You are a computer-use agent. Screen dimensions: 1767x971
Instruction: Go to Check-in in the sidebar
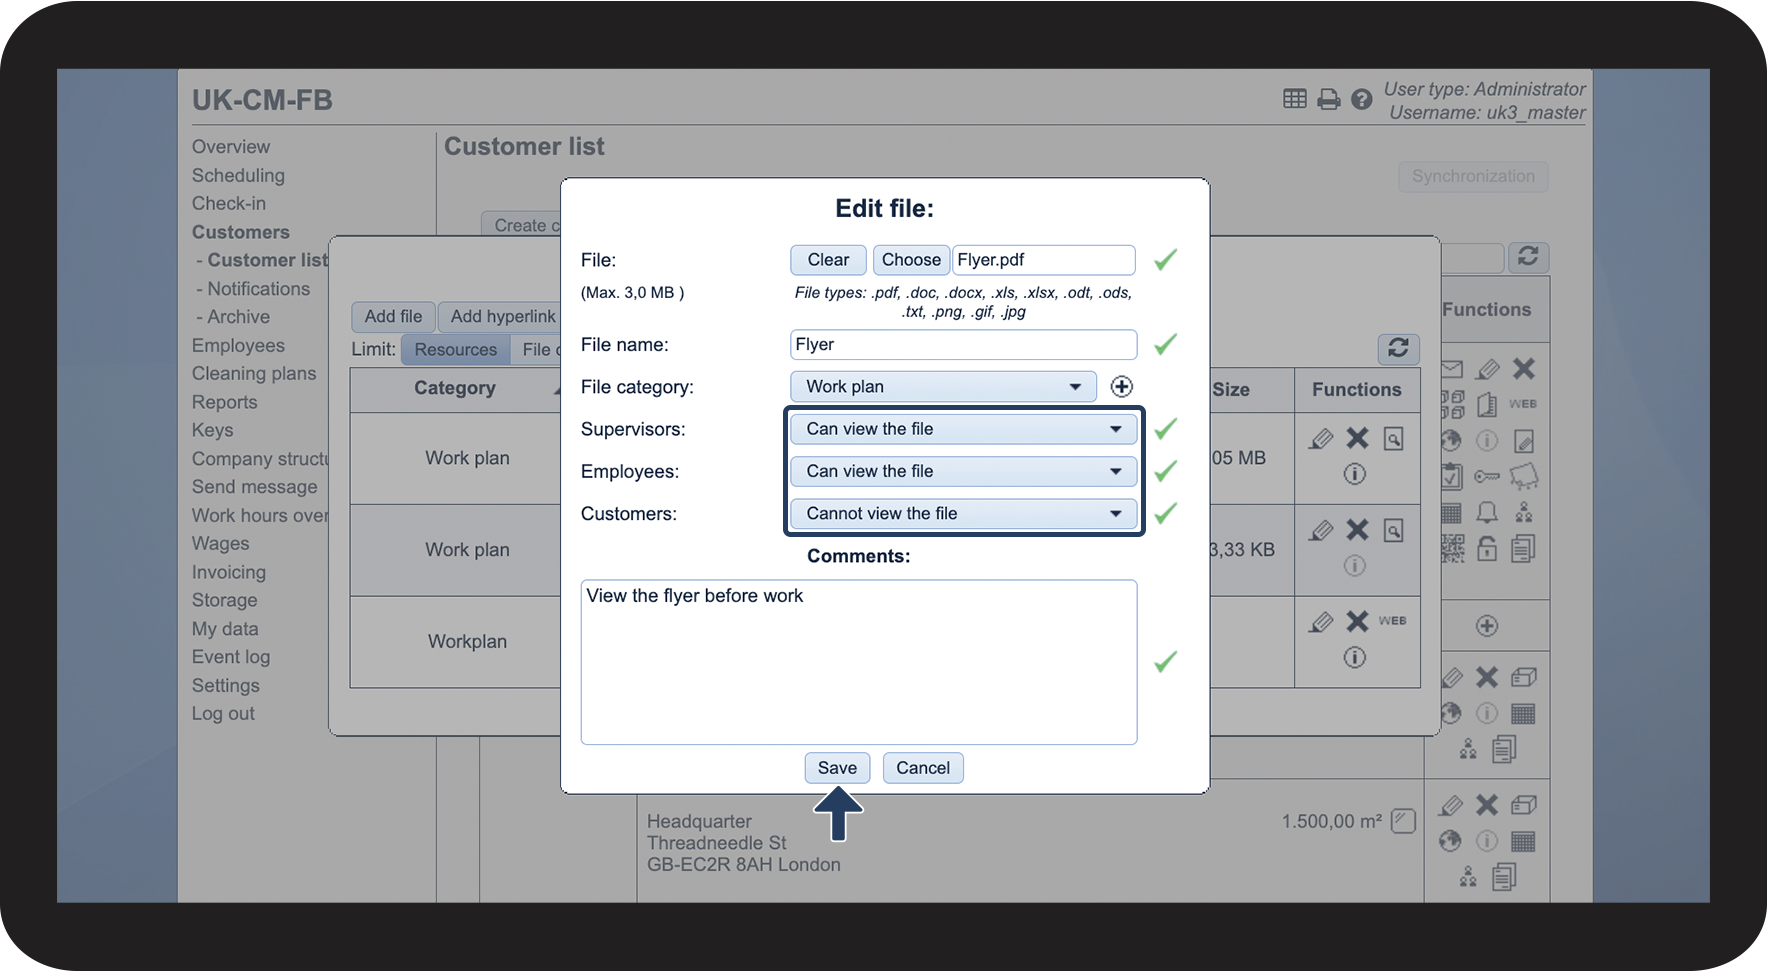[229, 203]
